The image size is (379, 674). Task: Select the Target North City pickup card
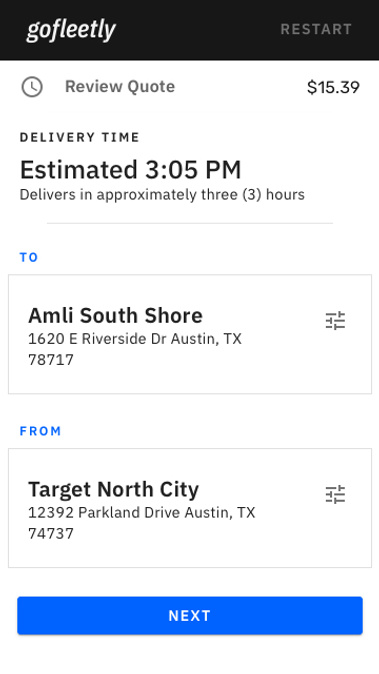(x=190, y=508)
